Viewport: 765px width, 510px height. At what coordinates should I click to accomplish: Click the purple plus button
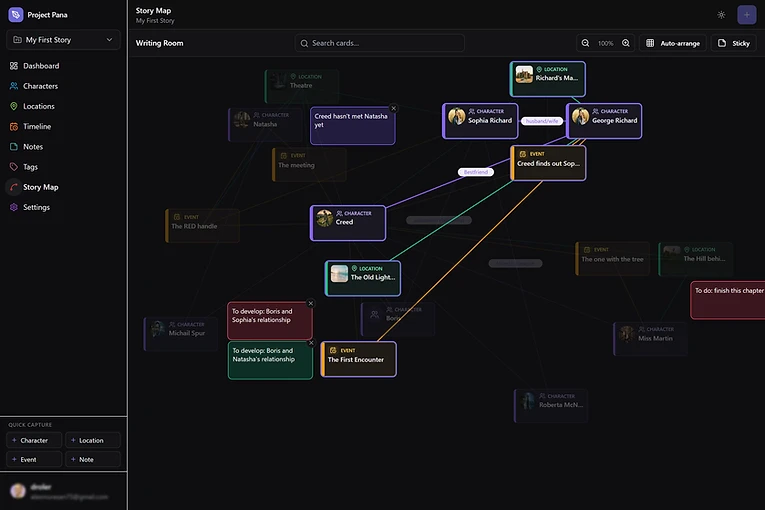click(x=746, y=15)
